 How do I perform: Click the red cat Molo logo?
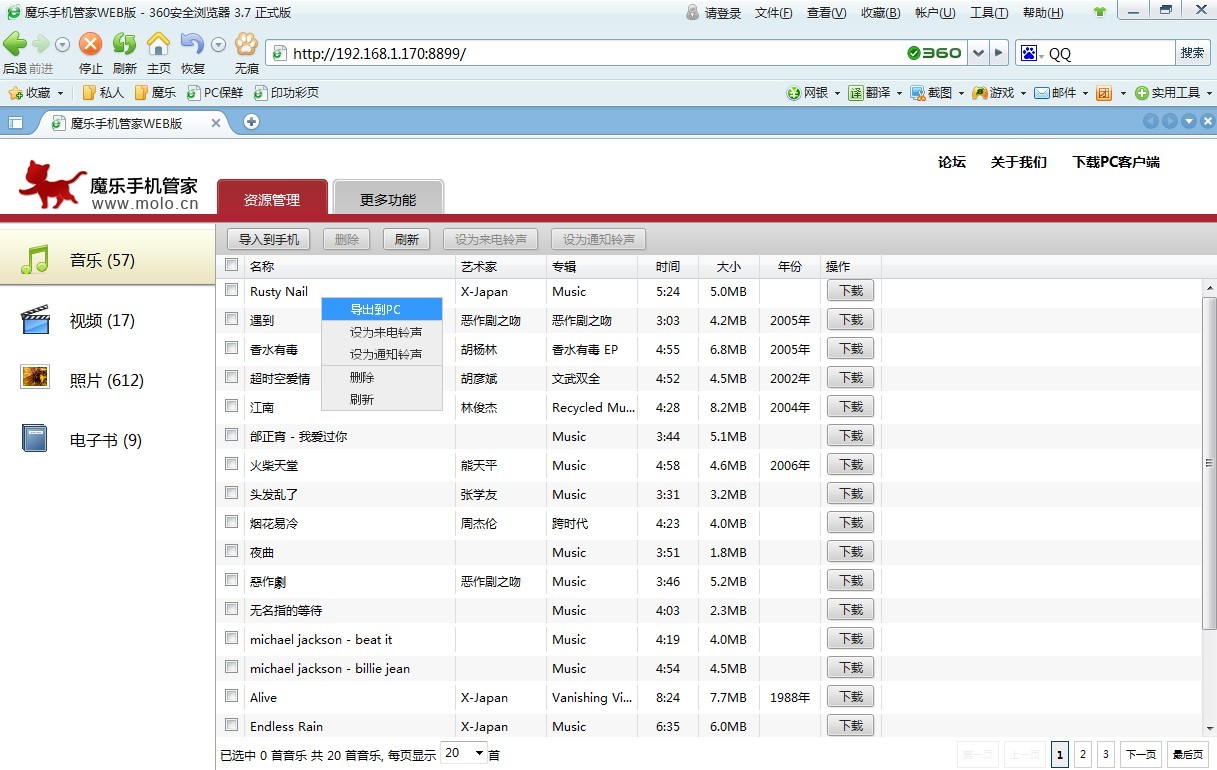(52, 183)
